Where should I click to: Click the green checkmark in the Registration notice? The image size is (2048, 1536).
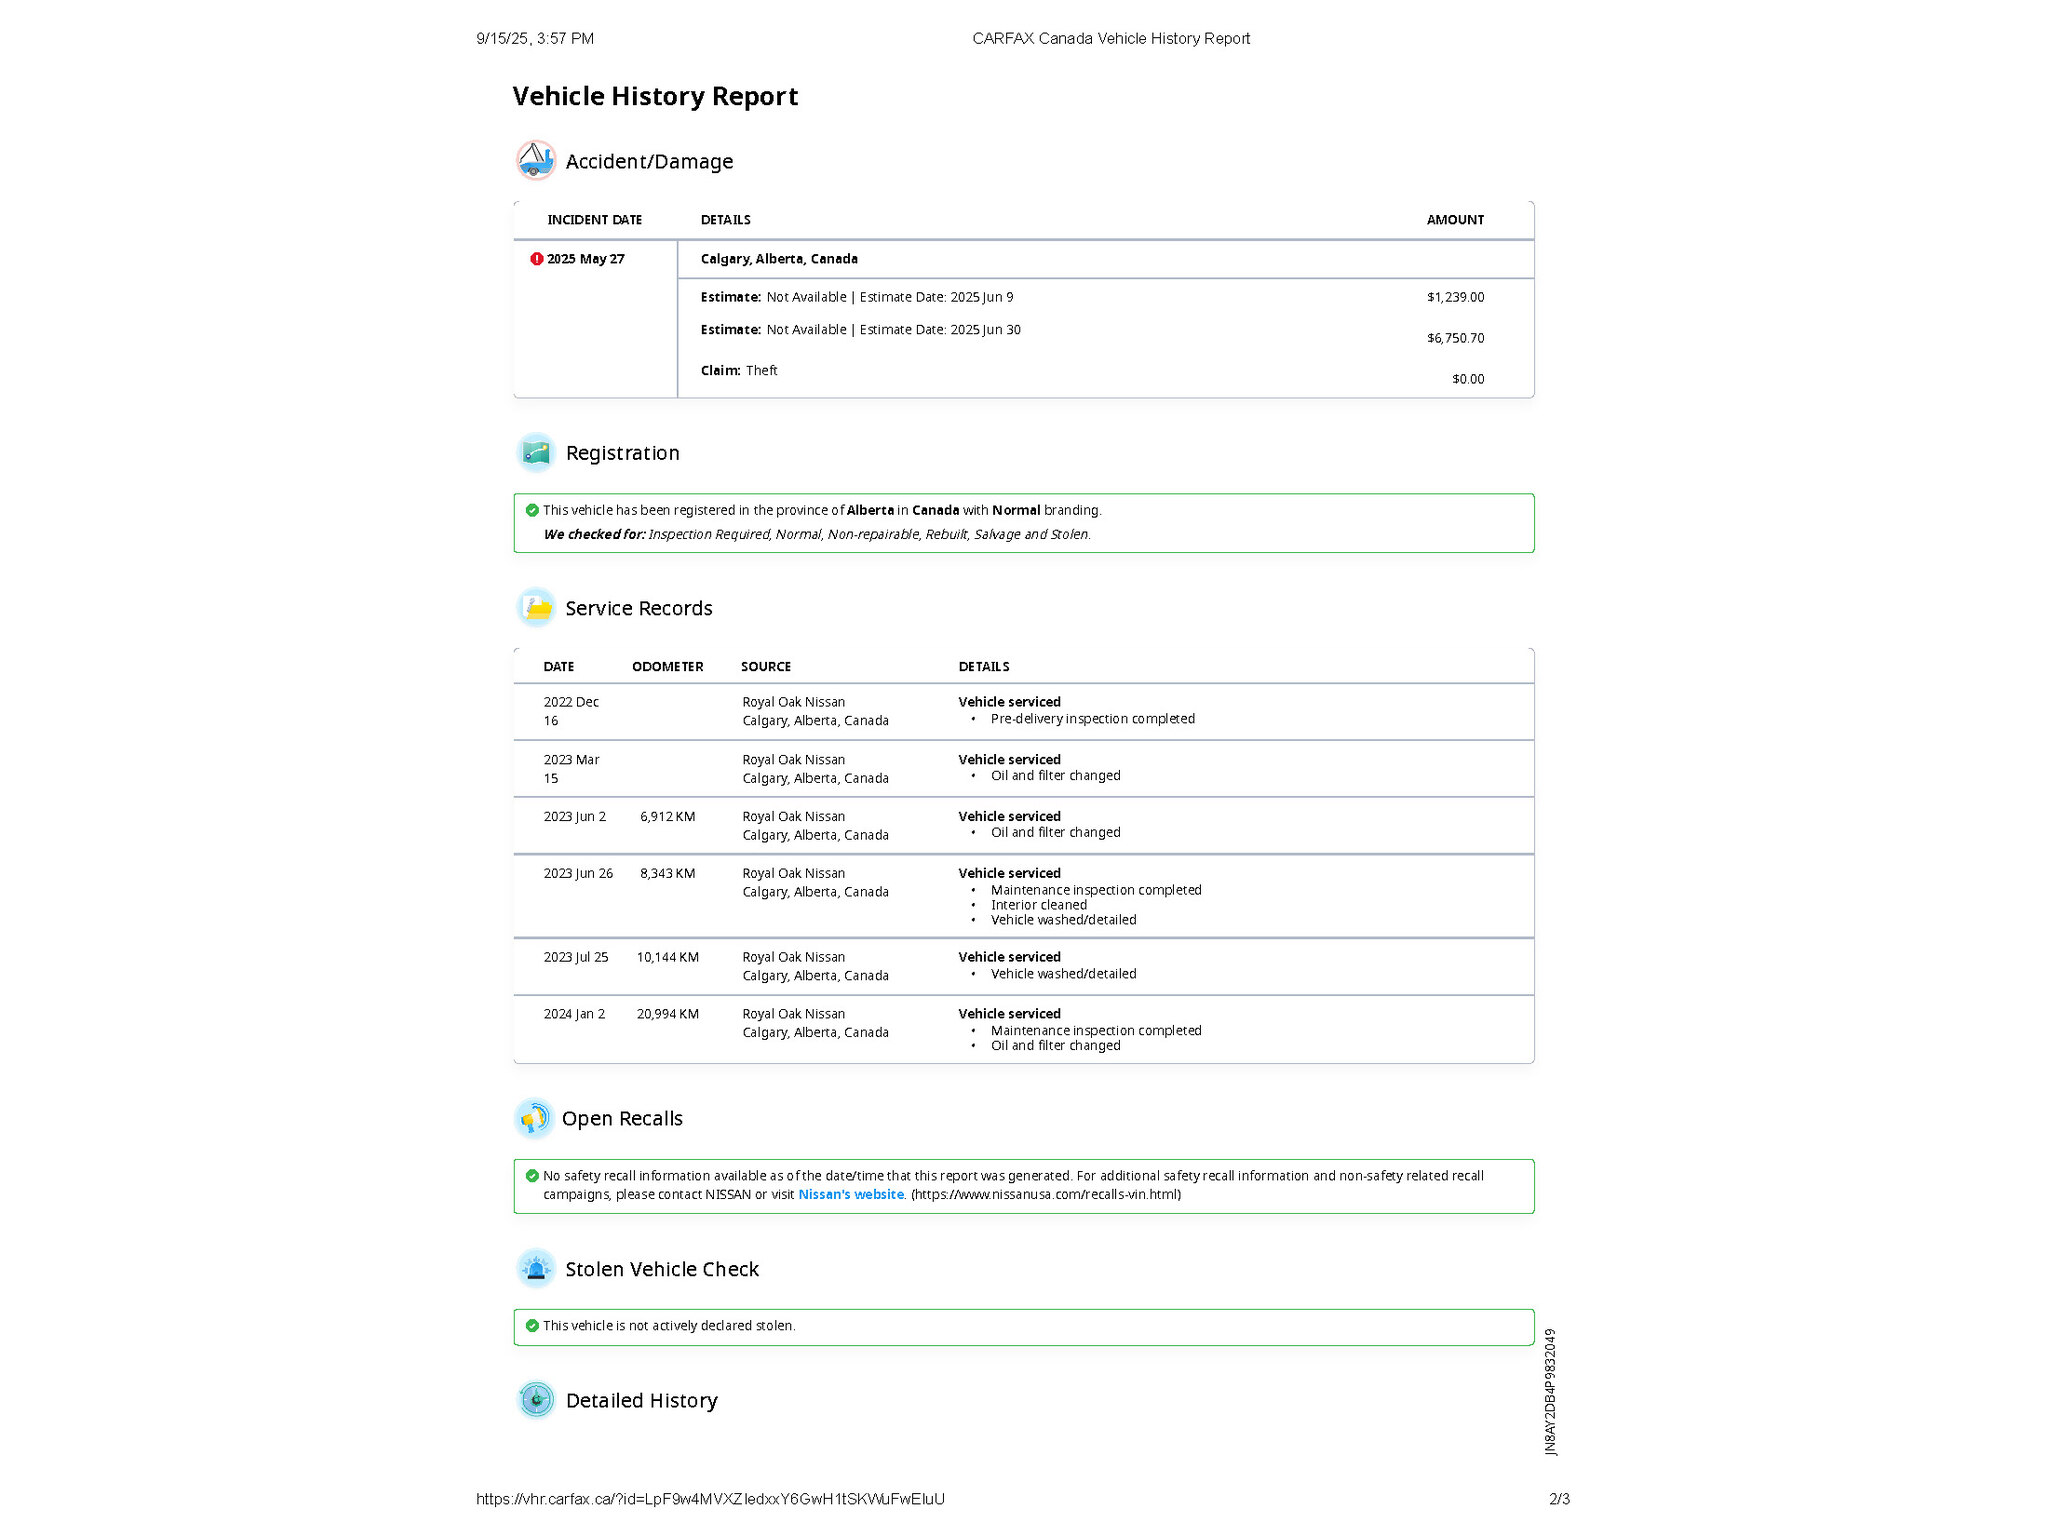(532, 510)
